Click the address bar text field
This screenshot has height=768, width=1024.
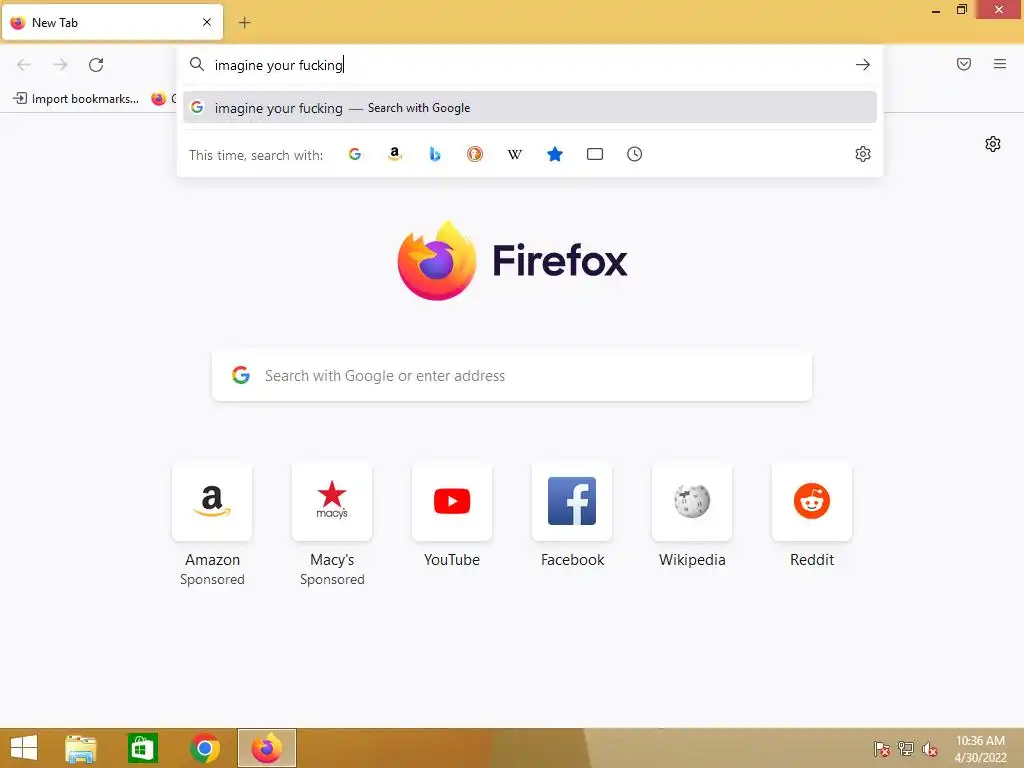pos(529,65)
